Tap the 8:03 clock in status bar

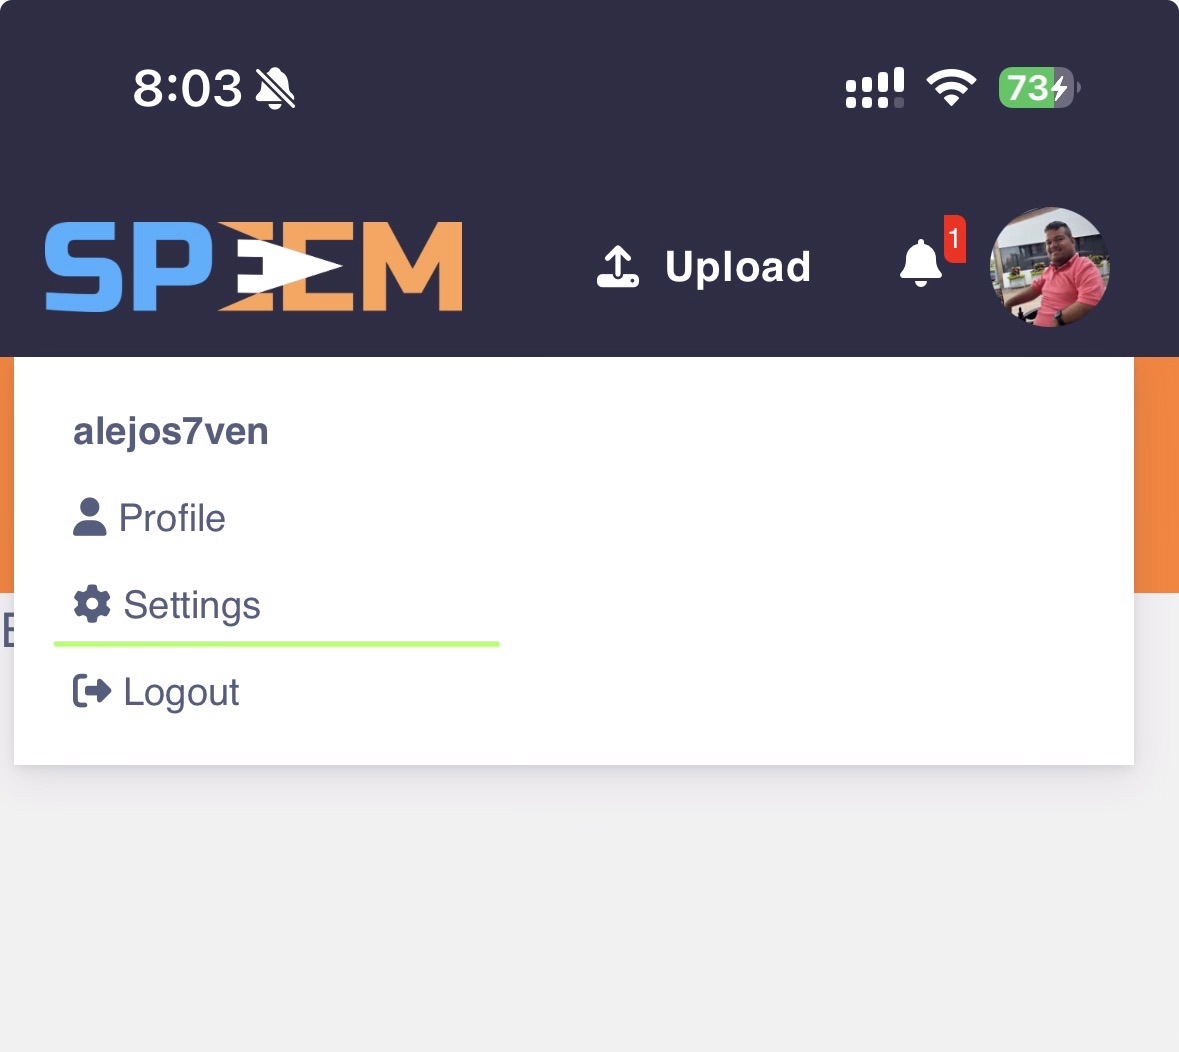point(187,88)
